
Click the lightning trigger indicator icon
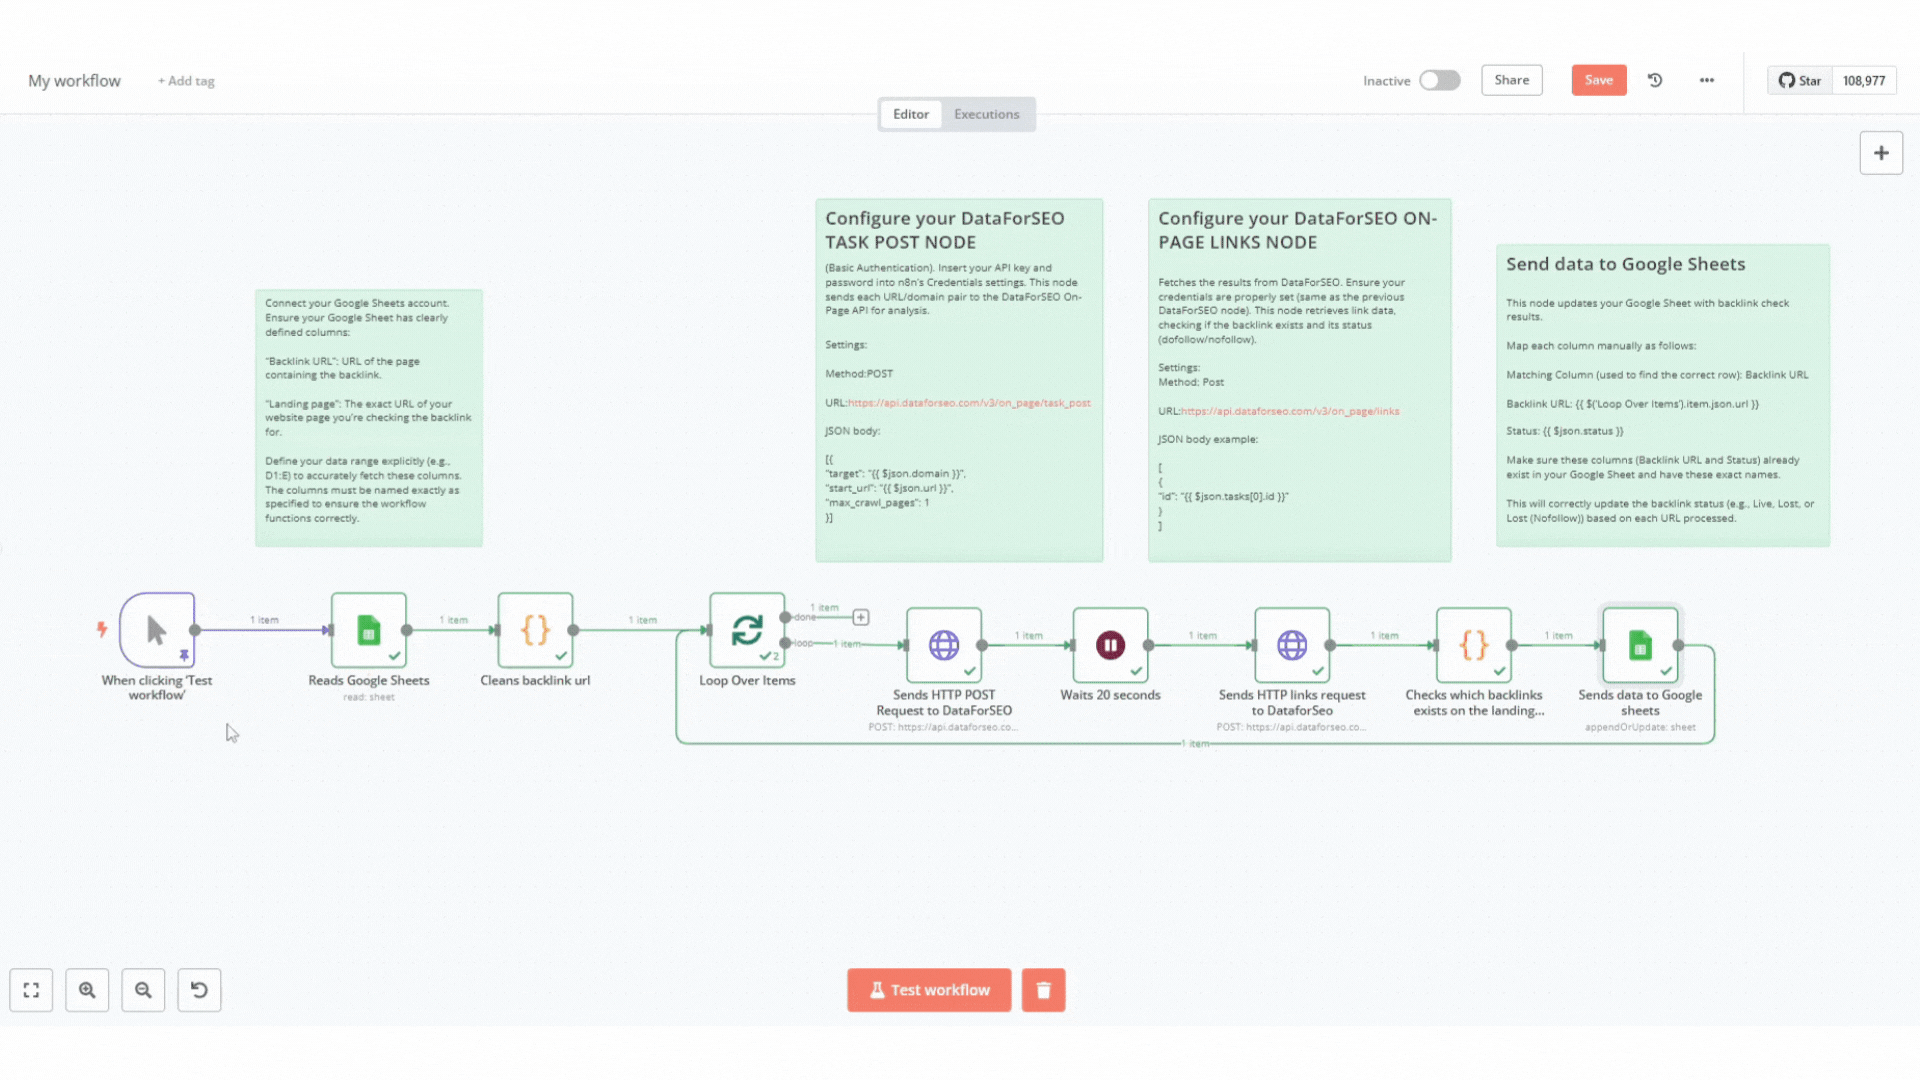click(102, 629)
